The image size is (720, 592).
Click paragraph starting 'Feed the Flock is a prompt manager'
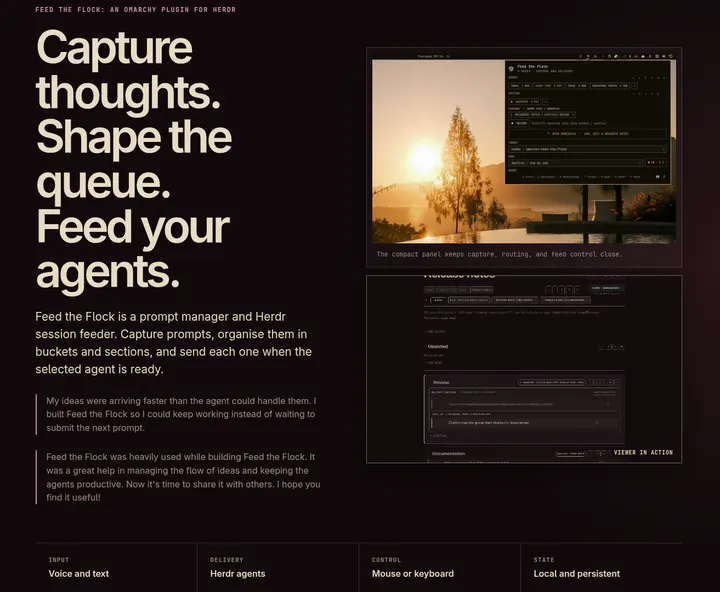pyautogui.click(x=174, y=343)
